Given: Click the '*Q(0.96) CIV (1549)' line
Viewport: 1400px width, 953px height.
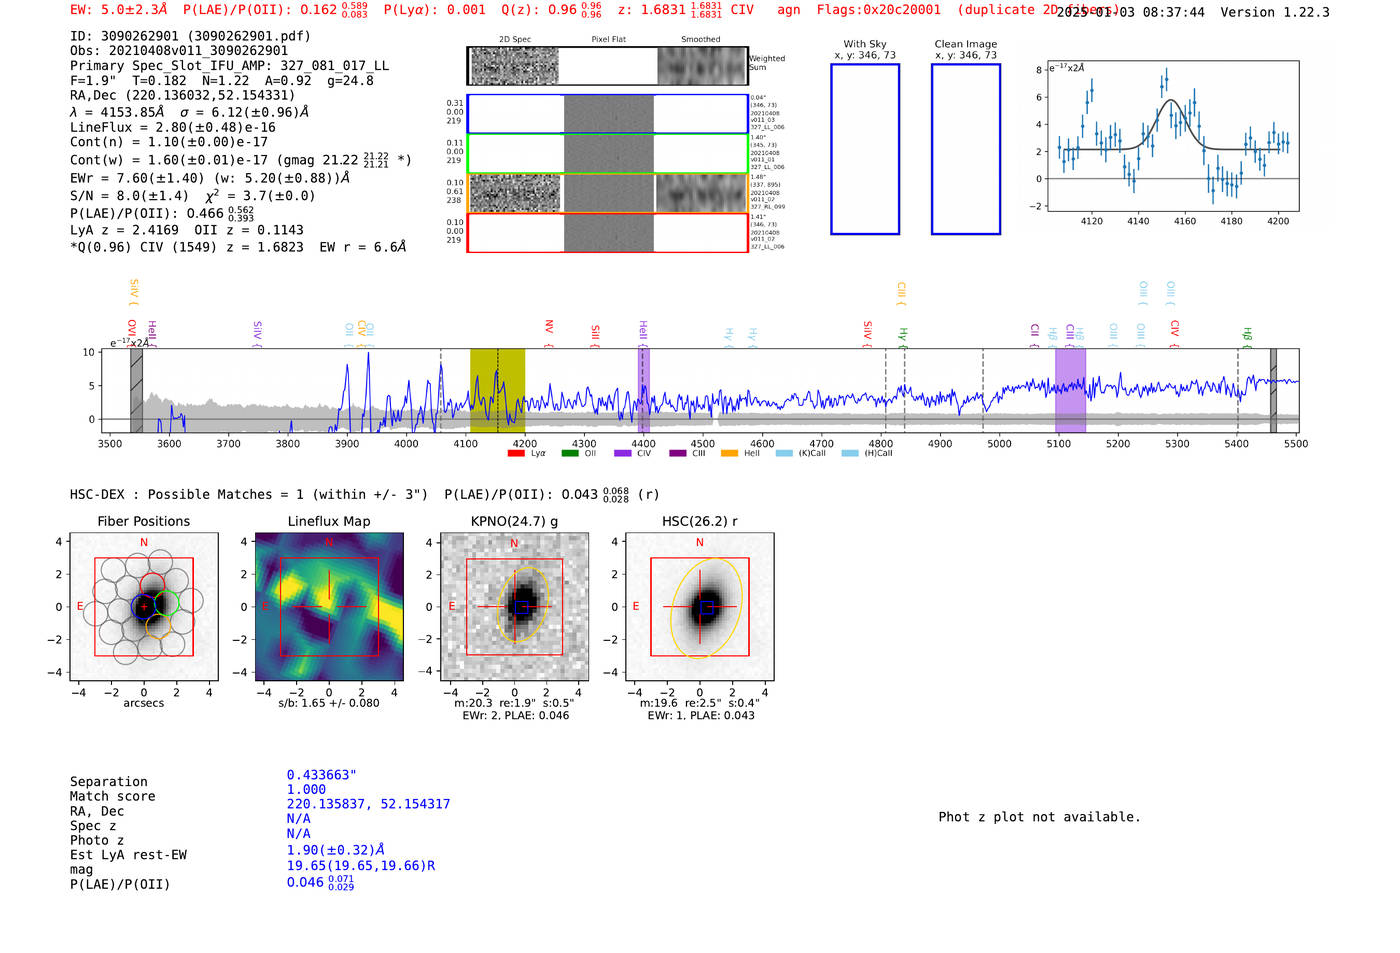Looking at the screenshot, I should pyautogui.click(x=238, y=247).
